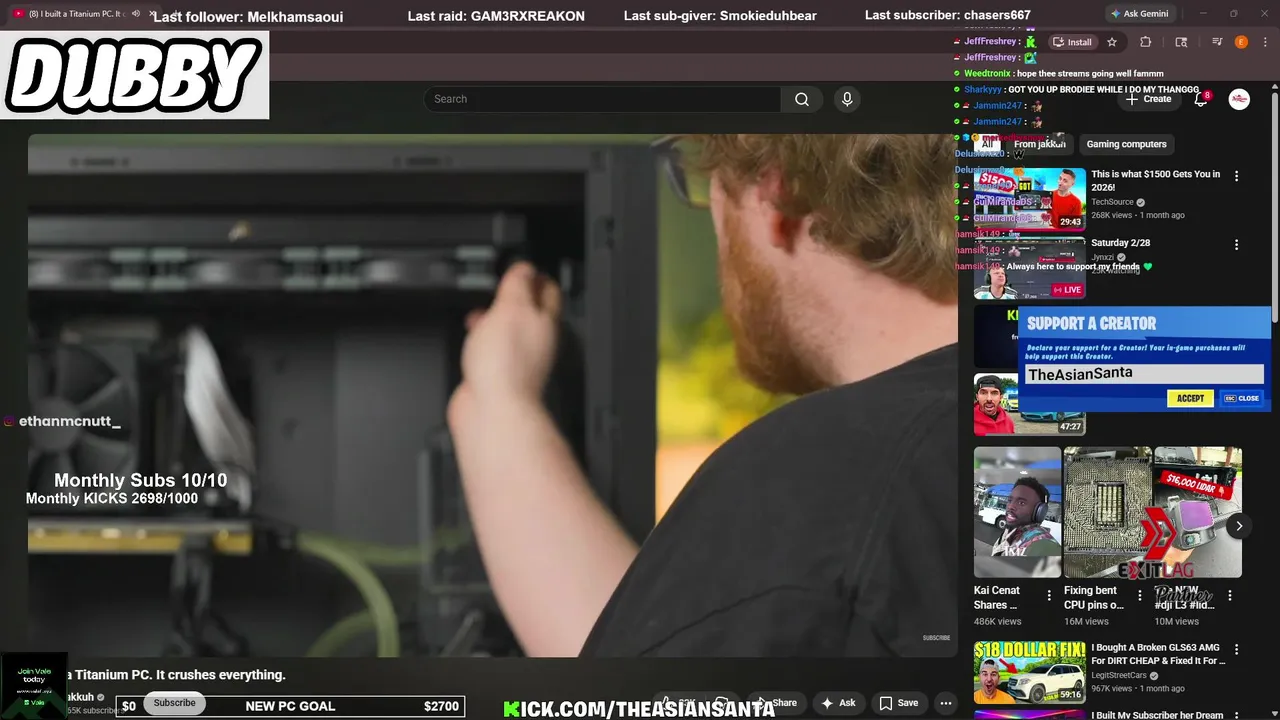Click the SUBSCRIBE watermark in video corner

tap(936, 638)
